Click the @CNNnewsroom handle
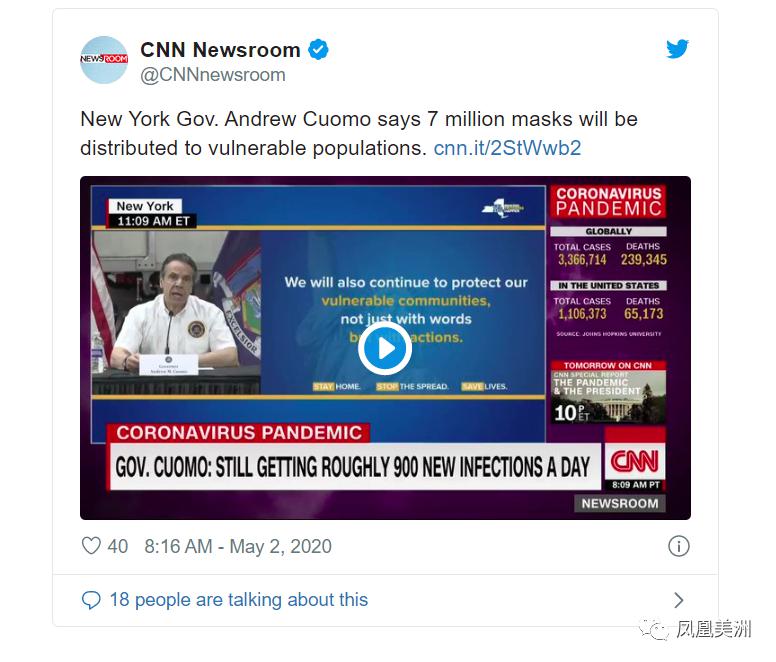 coord(213,75)
